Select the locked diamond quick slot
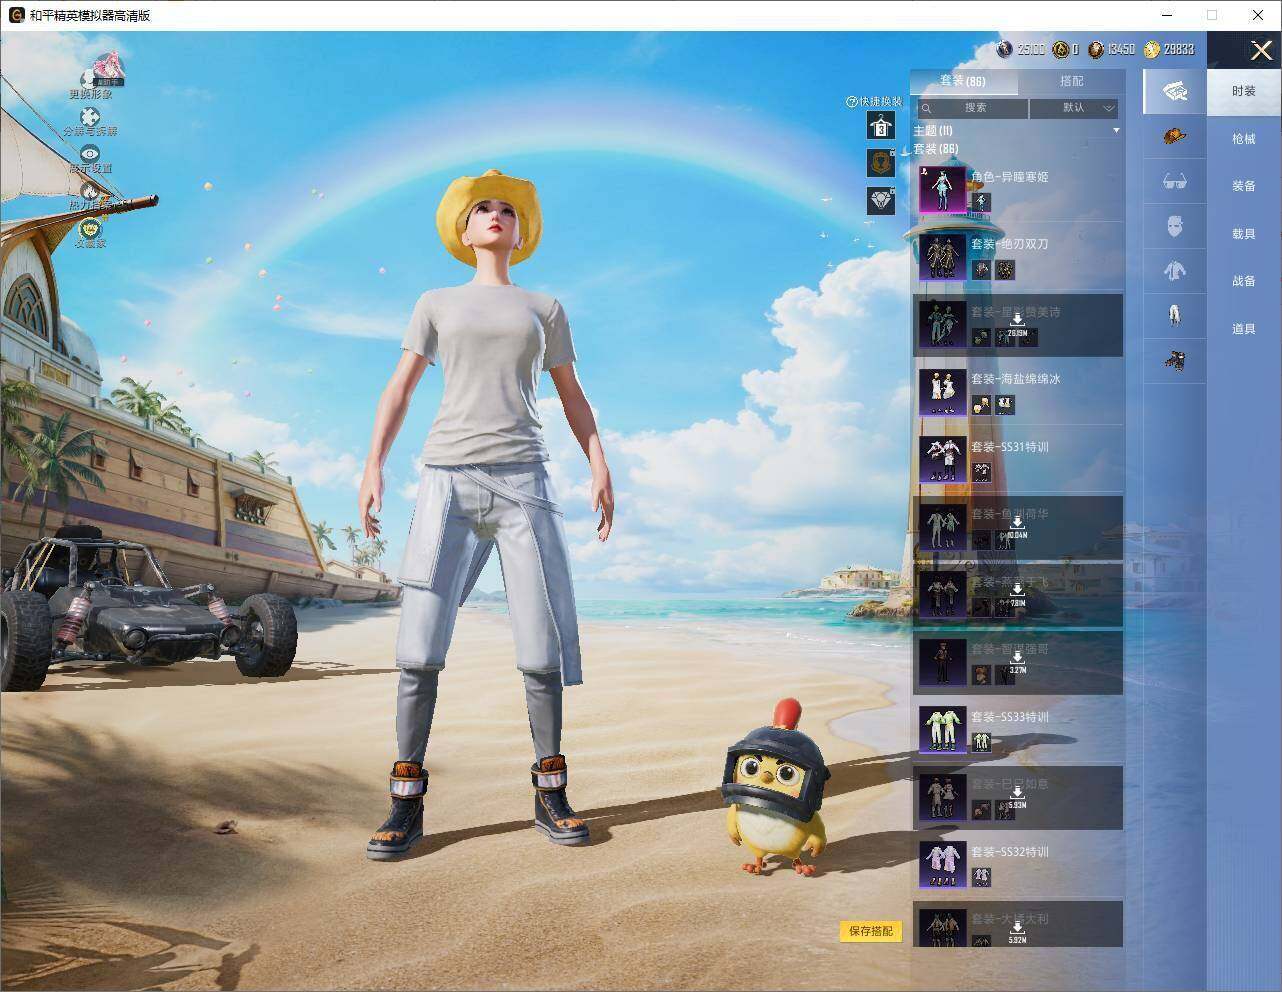This screenshot has width=1282, height=992. point(880,200)
